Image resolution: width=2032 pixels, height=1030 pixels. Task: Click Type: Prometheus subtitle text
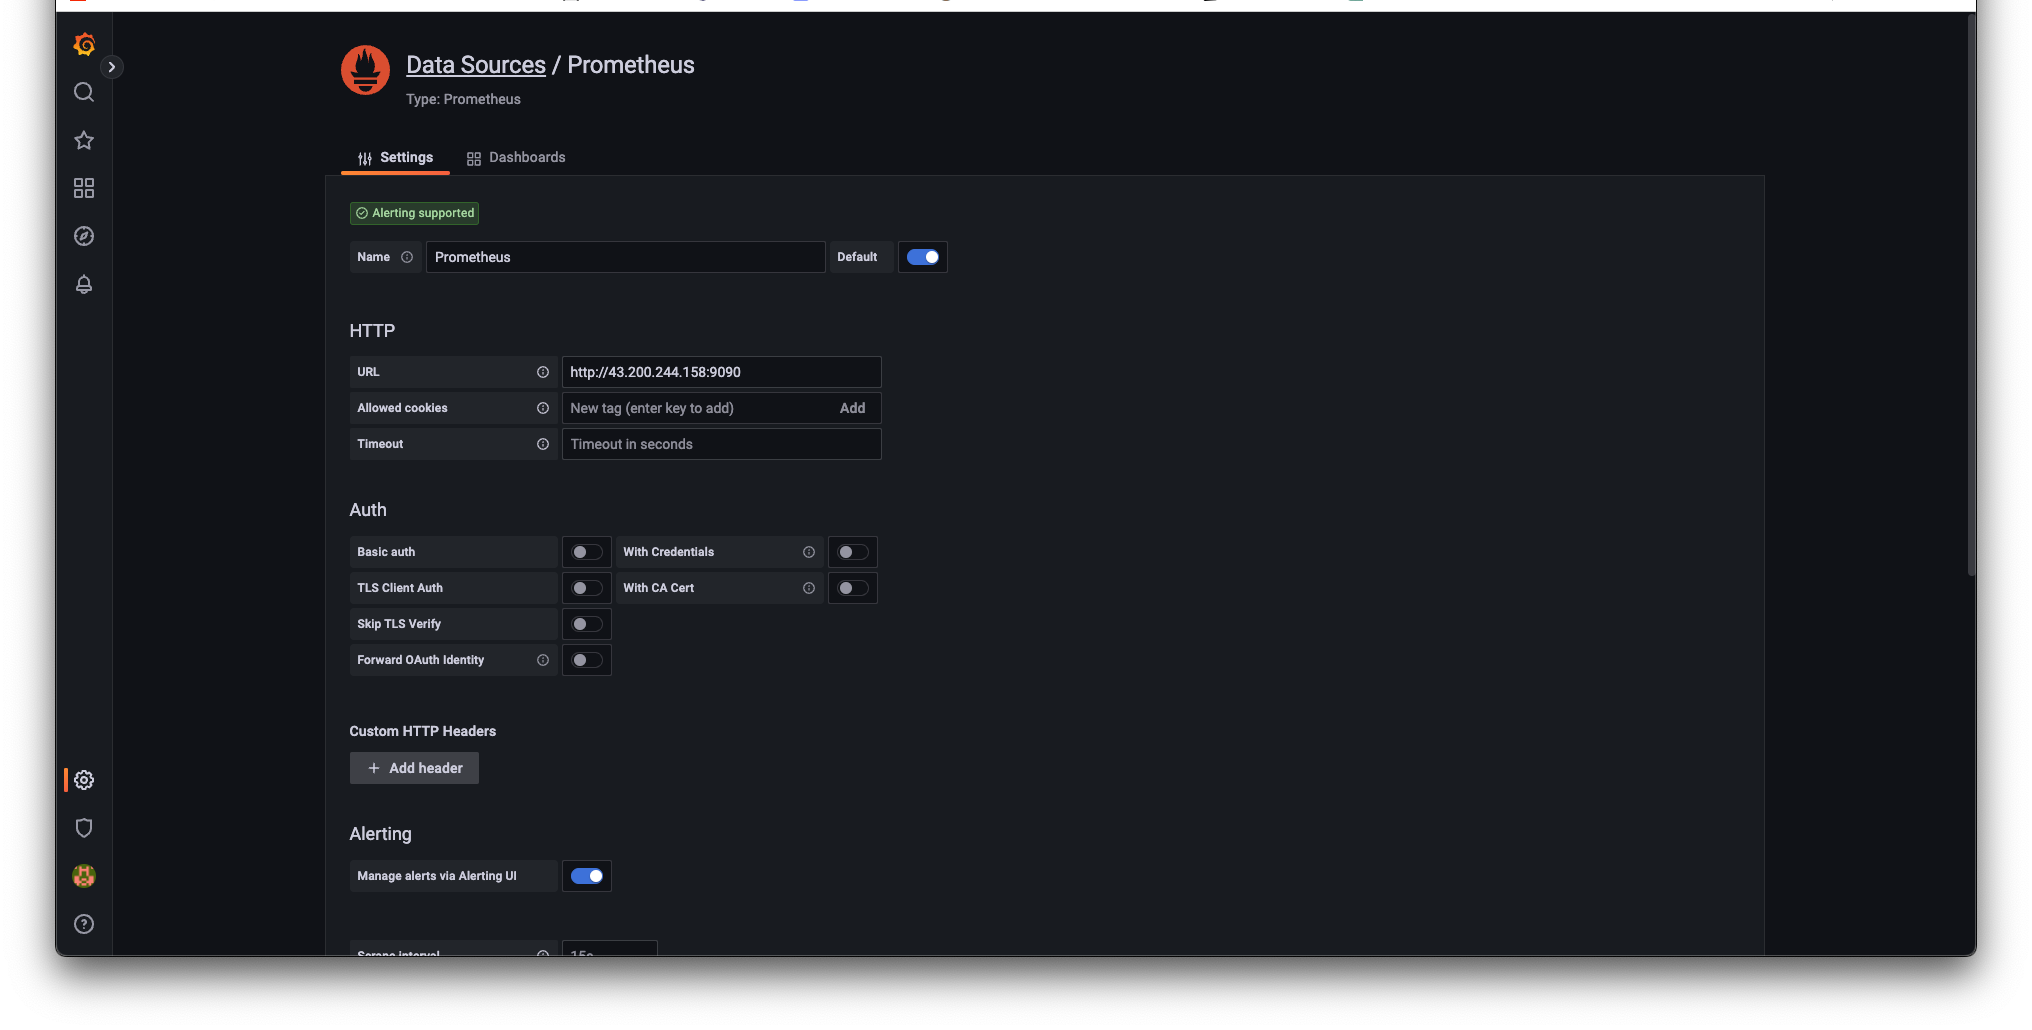click(x=463, y=99)
